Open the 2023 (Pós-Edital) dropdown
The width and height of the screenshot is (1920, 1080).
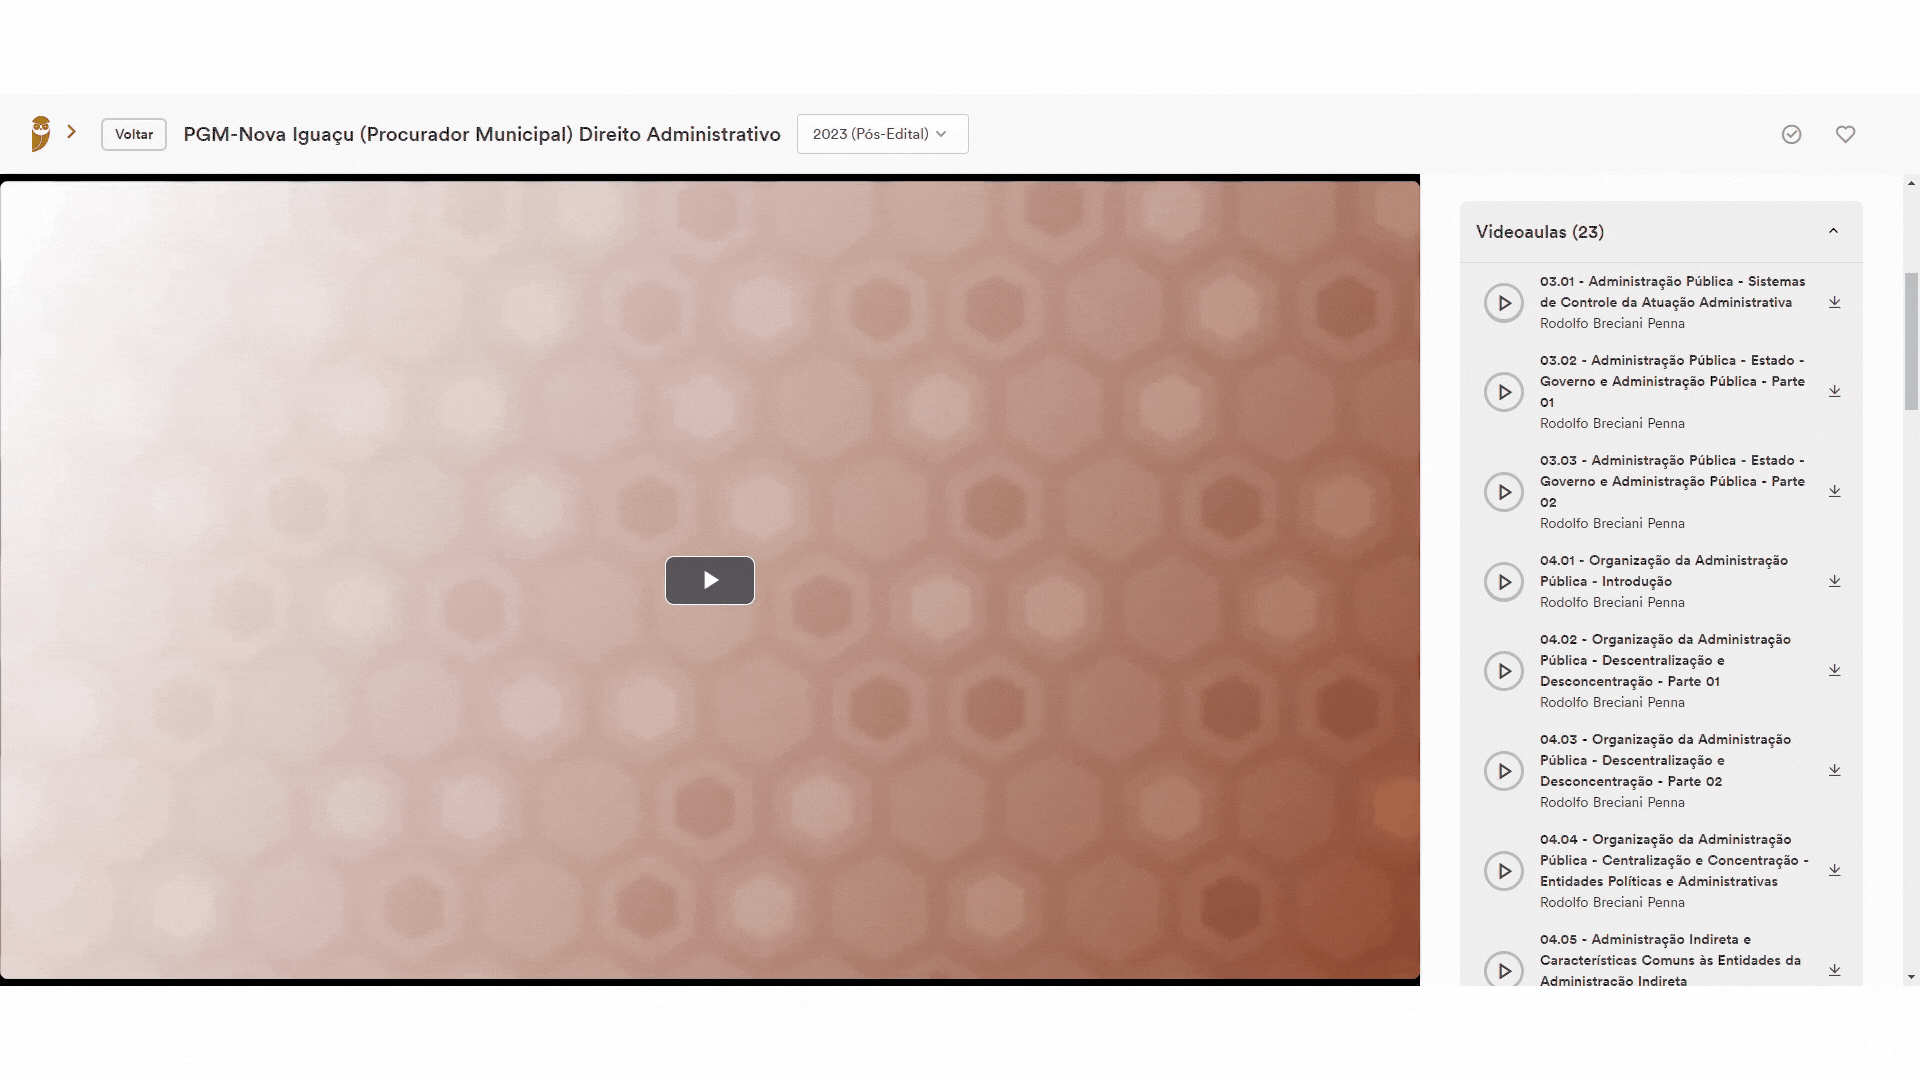coord(882,134)
